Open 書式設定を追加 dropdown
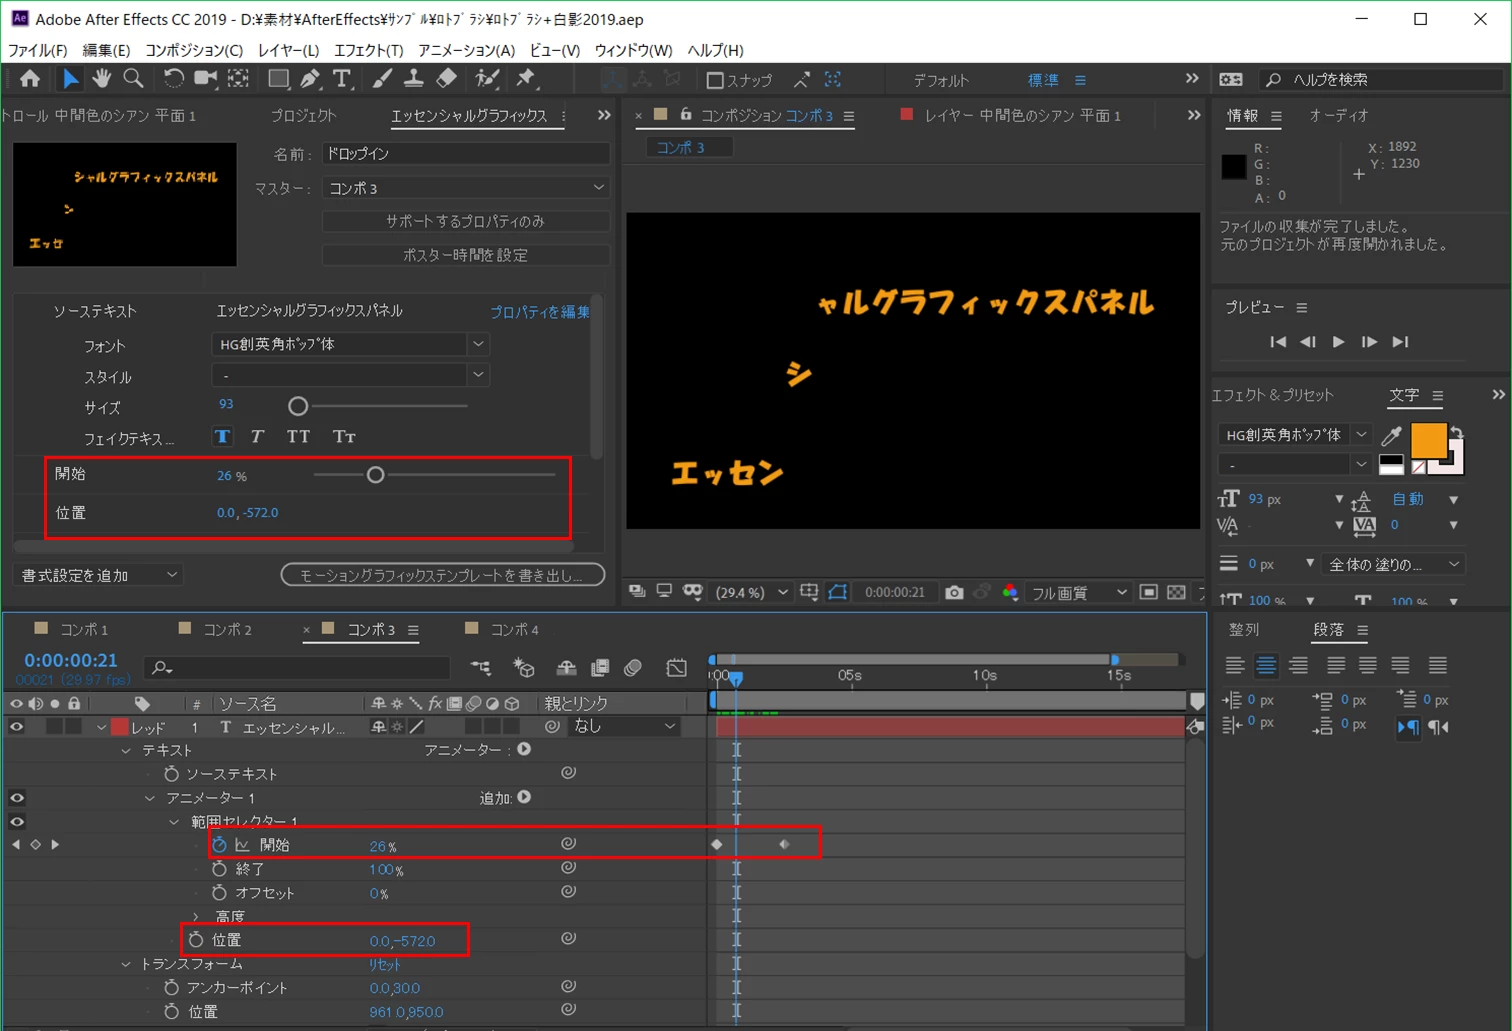Viewport: 1512px width, 1031px height. tap(100, 575)
